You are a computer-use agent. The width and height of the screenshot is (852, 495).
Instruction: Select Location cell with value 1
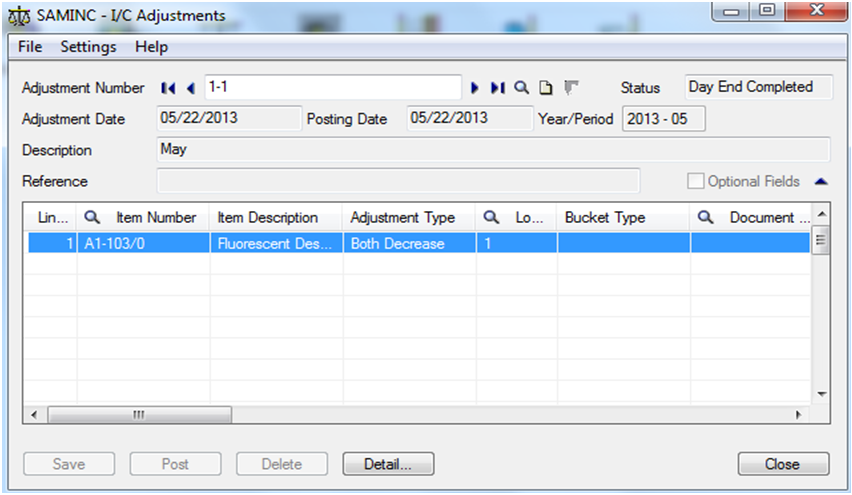517,243
